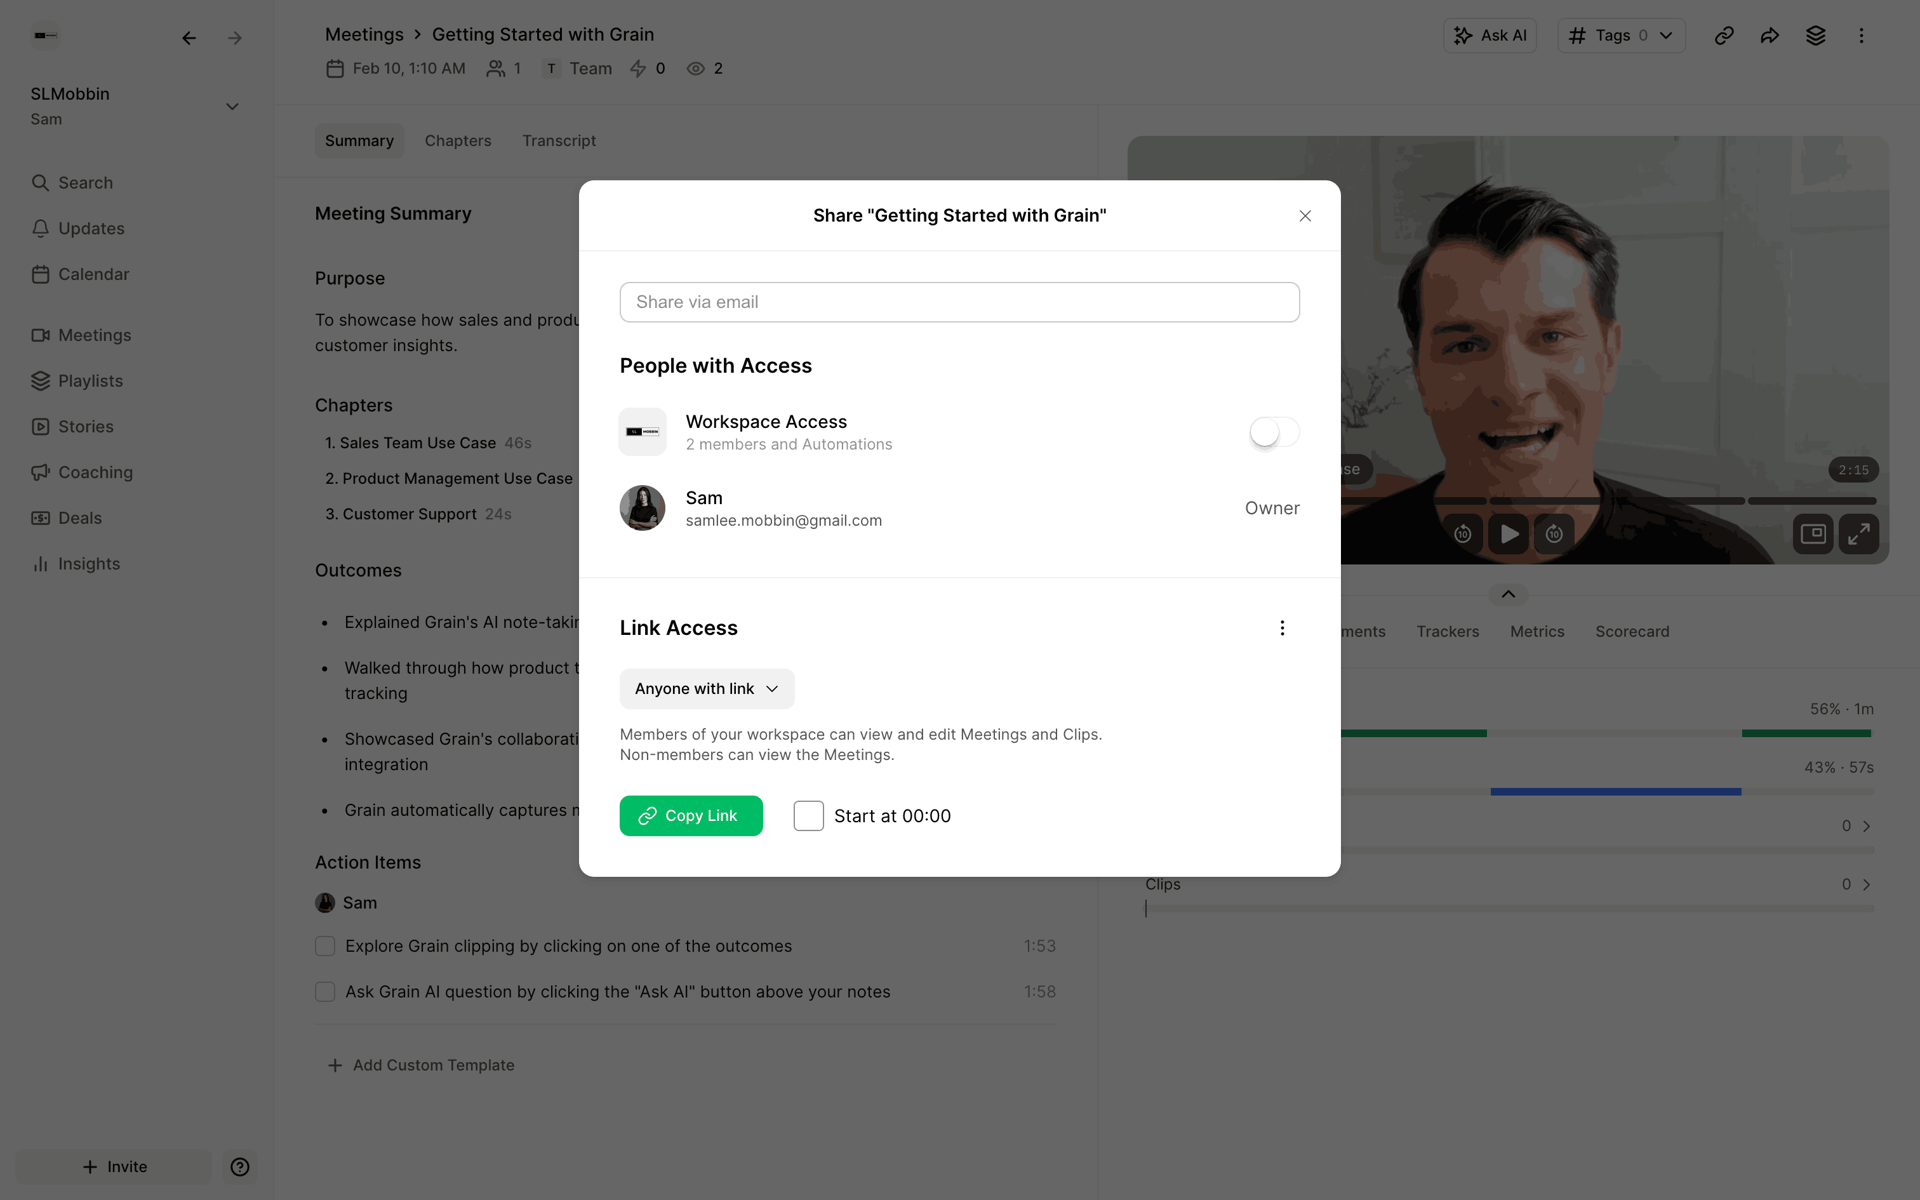
Task: Click the Grain logo in top-left
Action: [46, 36]
